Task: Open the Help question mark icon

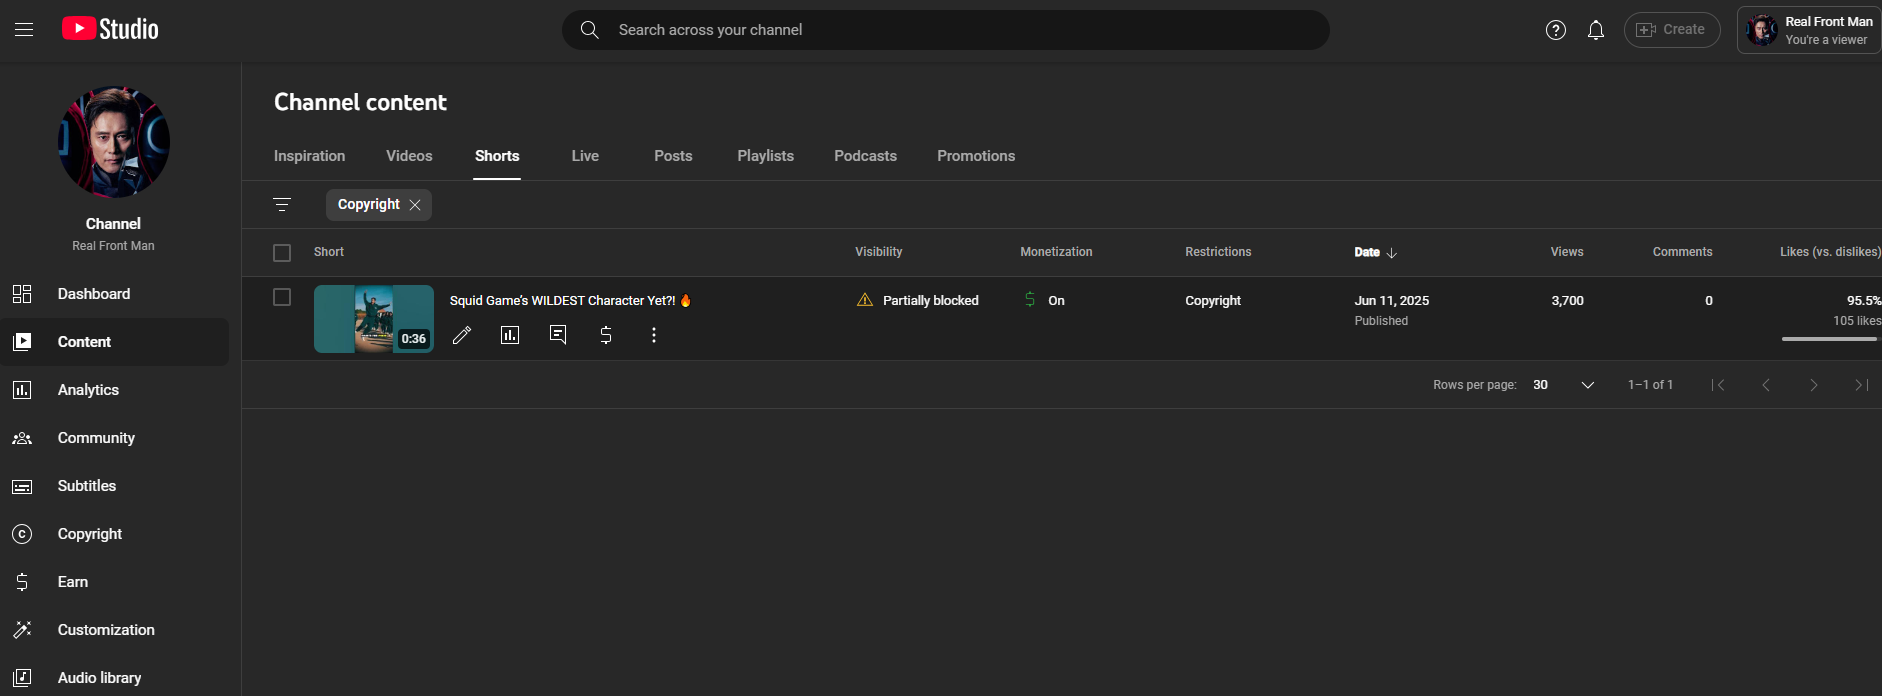Action: click(1556, 30)
